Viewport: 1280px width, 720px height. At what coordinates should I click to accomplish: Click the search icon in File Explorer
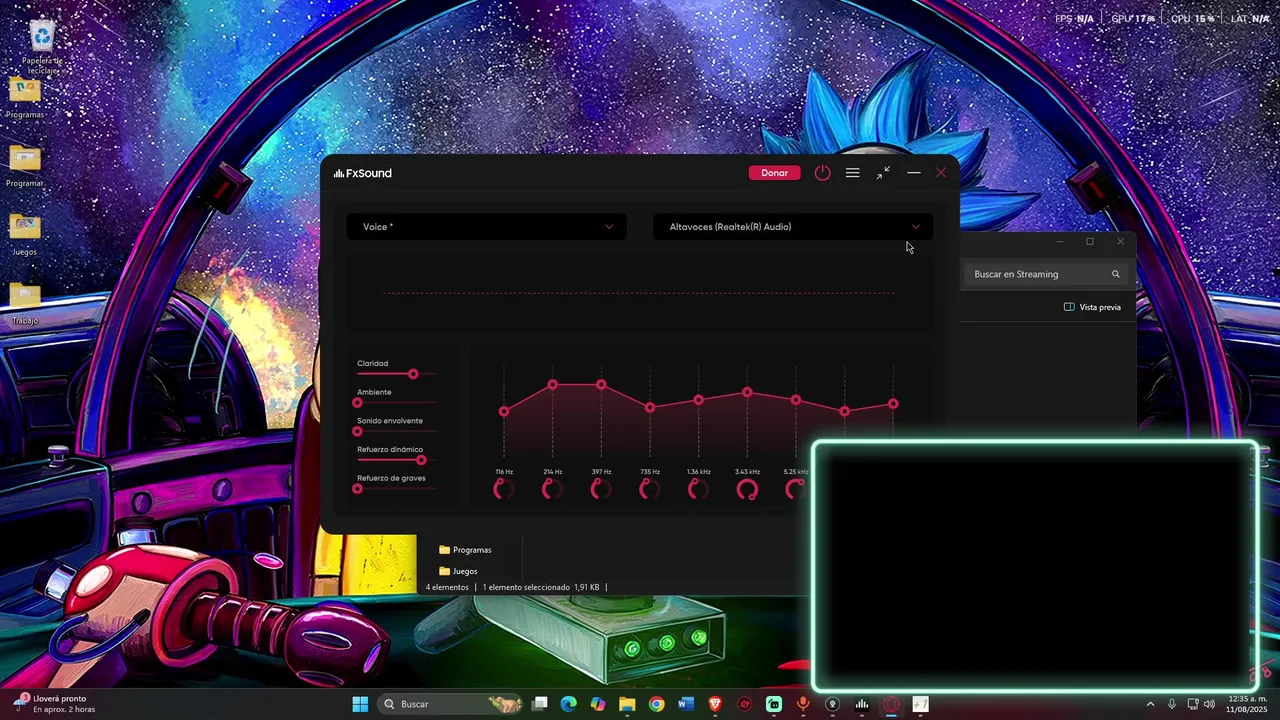pyautogui.click(x=1116, y=274)
